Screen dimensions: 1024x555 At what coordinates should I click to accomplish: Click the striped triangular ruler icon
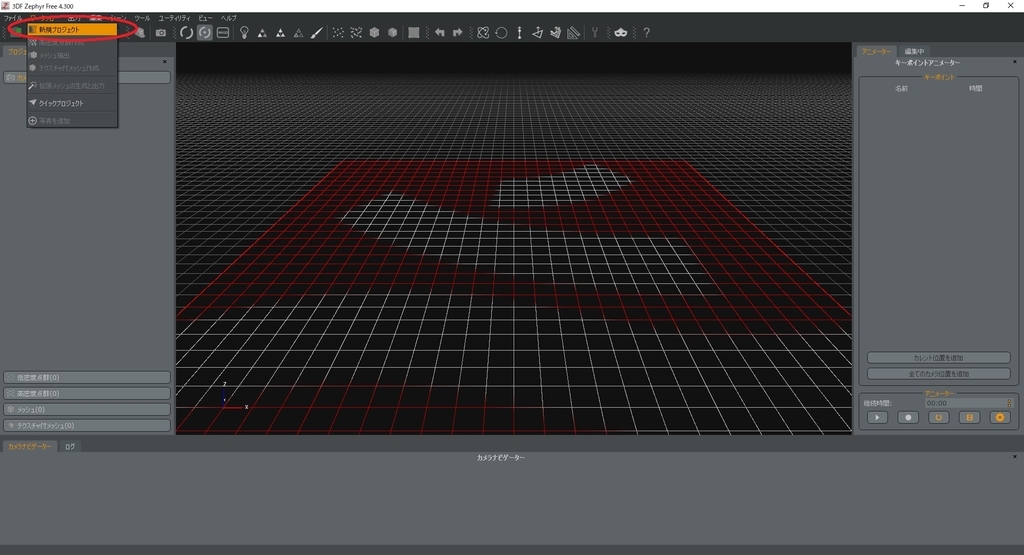(x=573, y=33)
